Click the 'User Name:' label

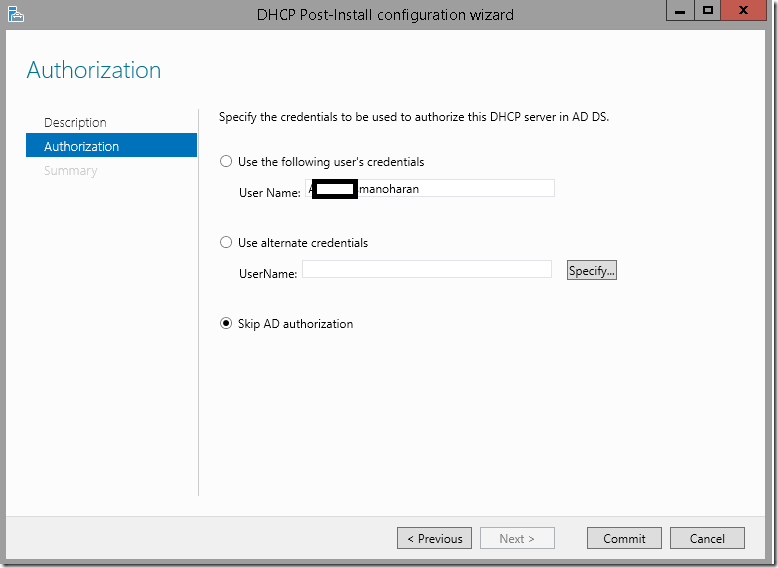[x=269, y=192]
